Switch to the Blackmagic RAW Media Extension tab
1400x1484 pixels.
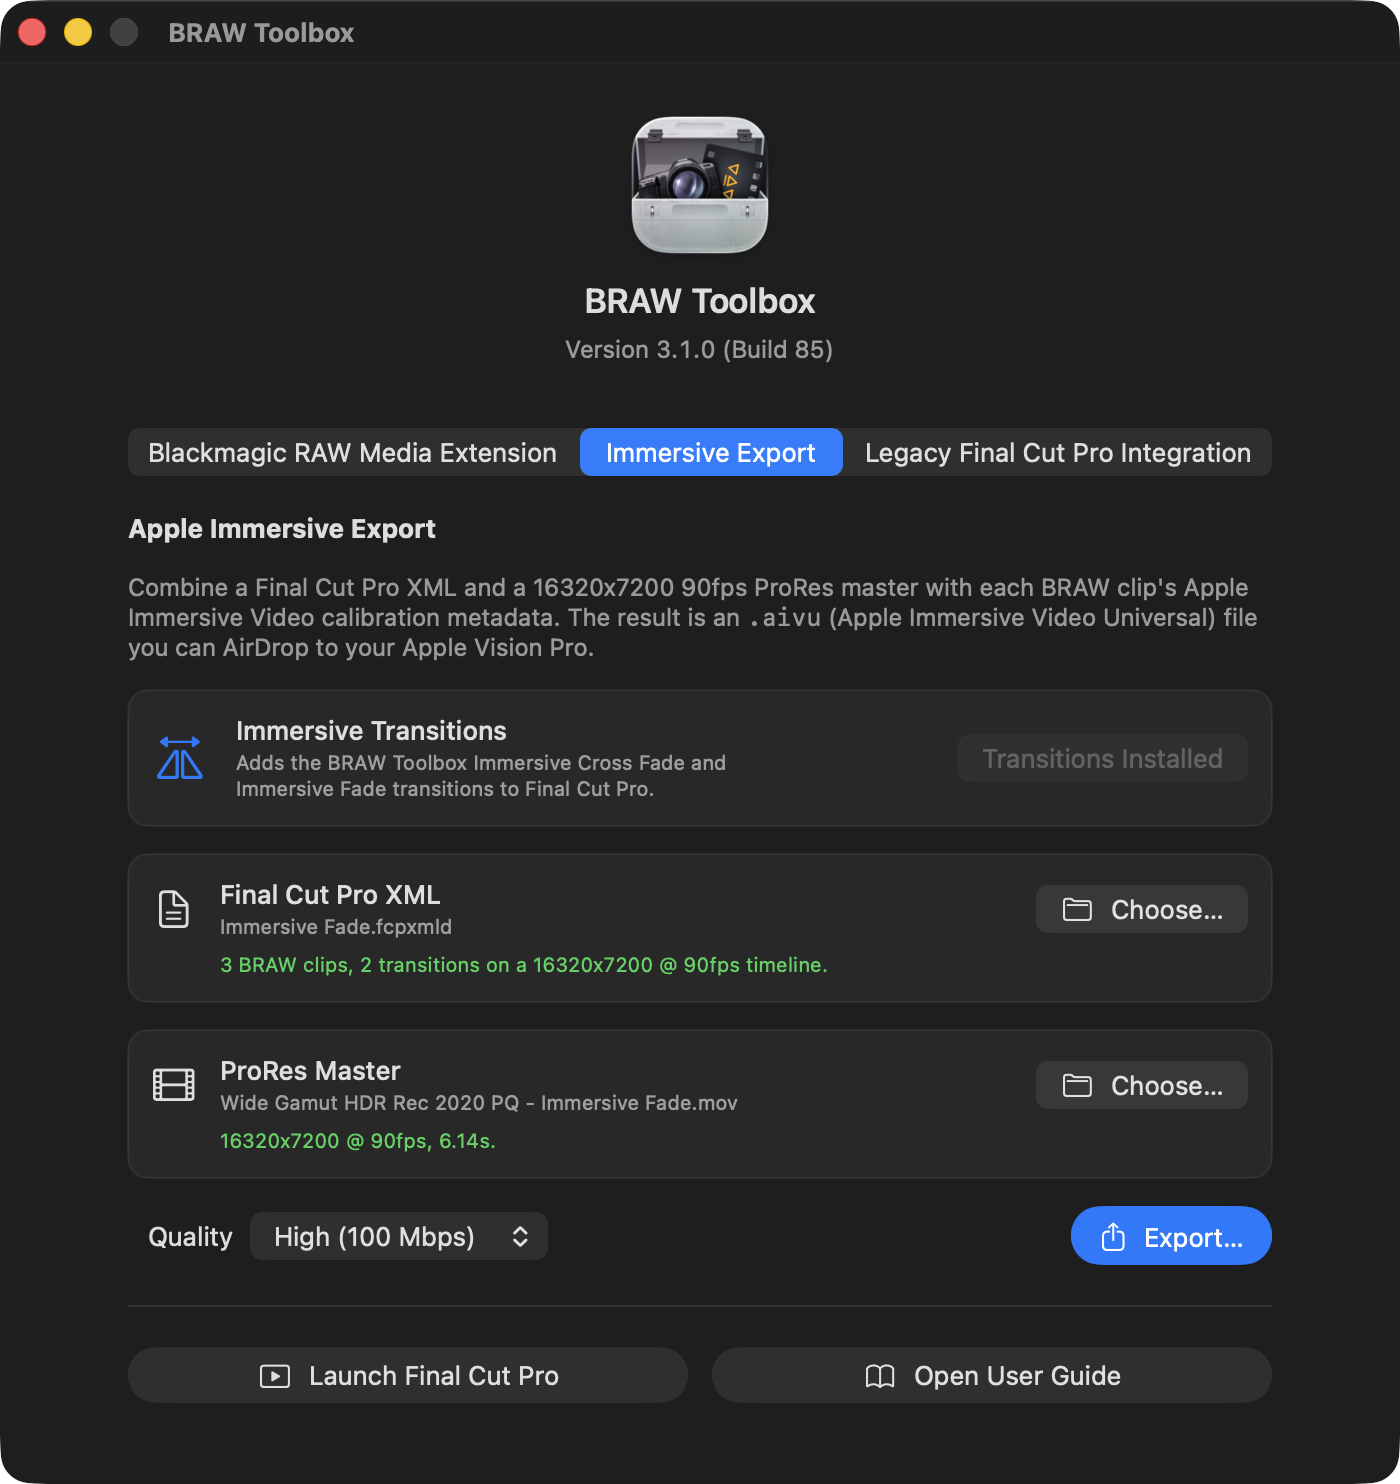[x=353, y=453]
